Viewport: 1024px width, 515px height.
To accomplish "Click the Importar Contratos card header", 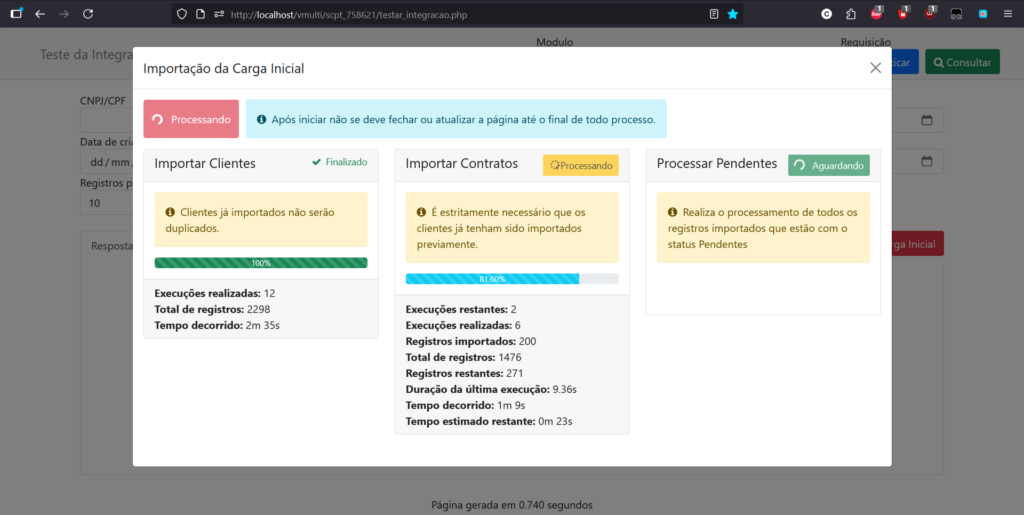I will [461, 164].
